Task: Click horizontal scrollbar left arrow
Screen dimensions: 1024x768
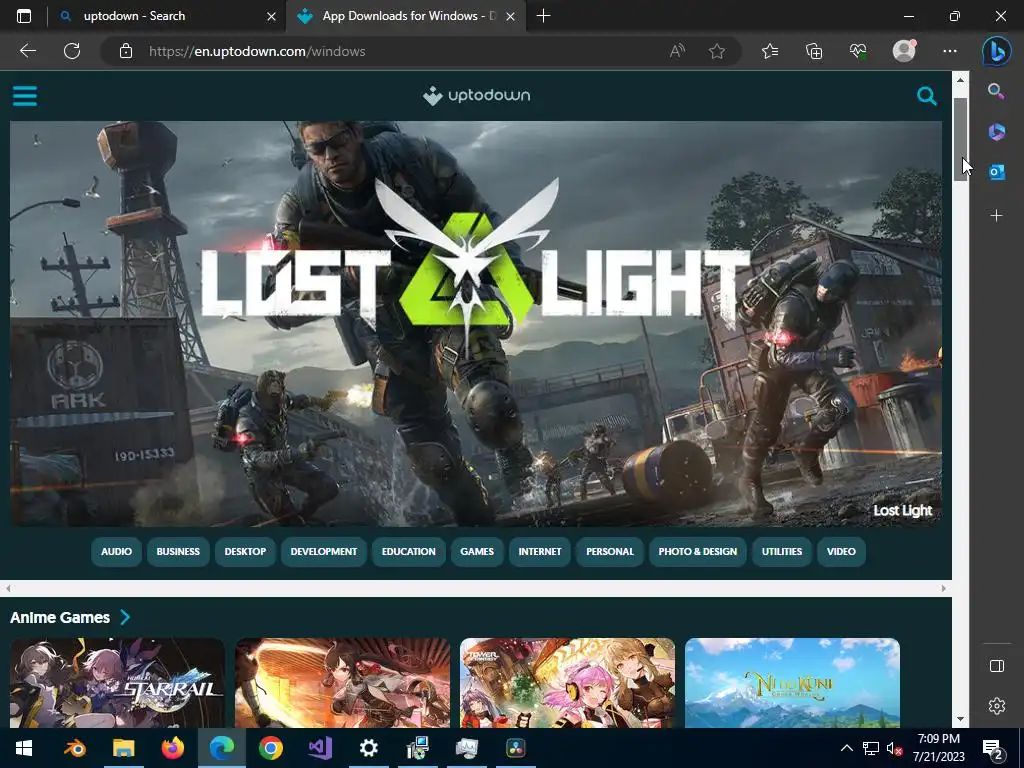Action: tap(8, 588)
